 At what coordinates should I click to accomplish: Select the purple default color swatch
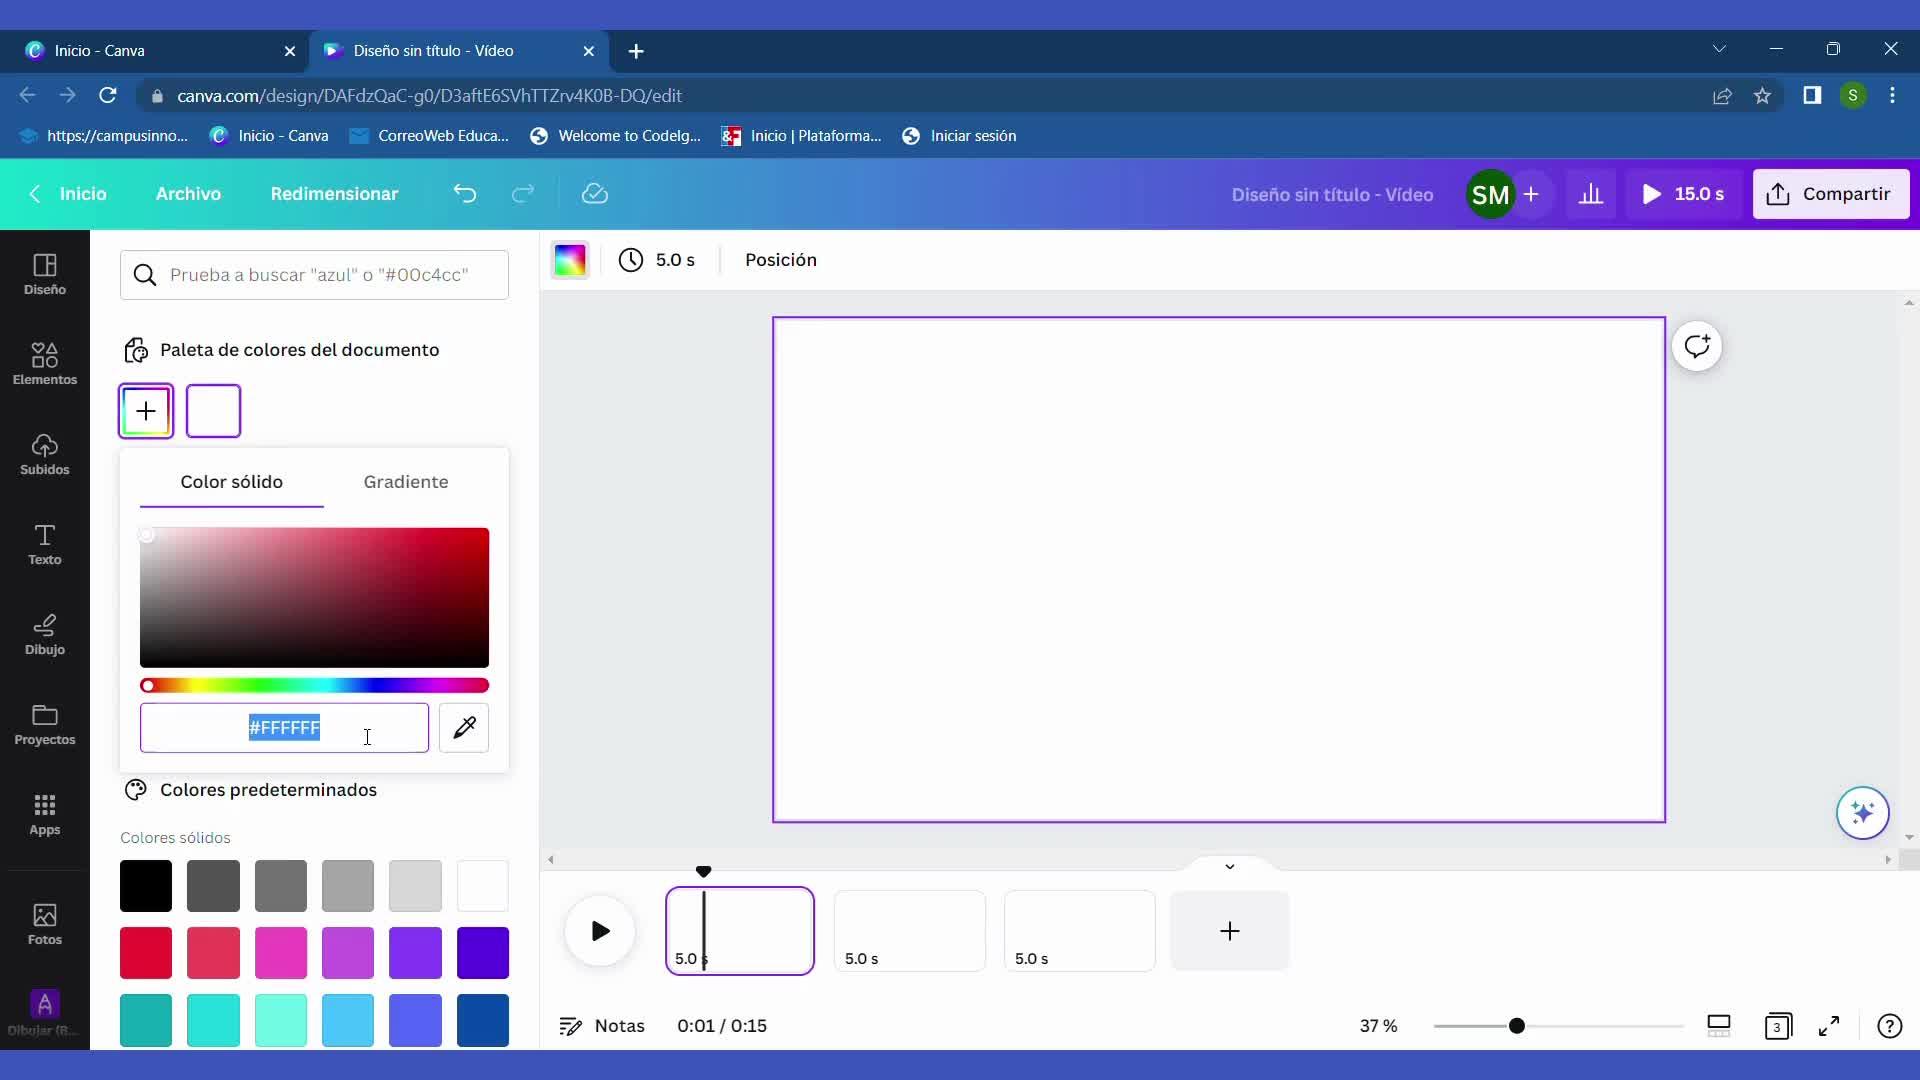click(415, 952)
